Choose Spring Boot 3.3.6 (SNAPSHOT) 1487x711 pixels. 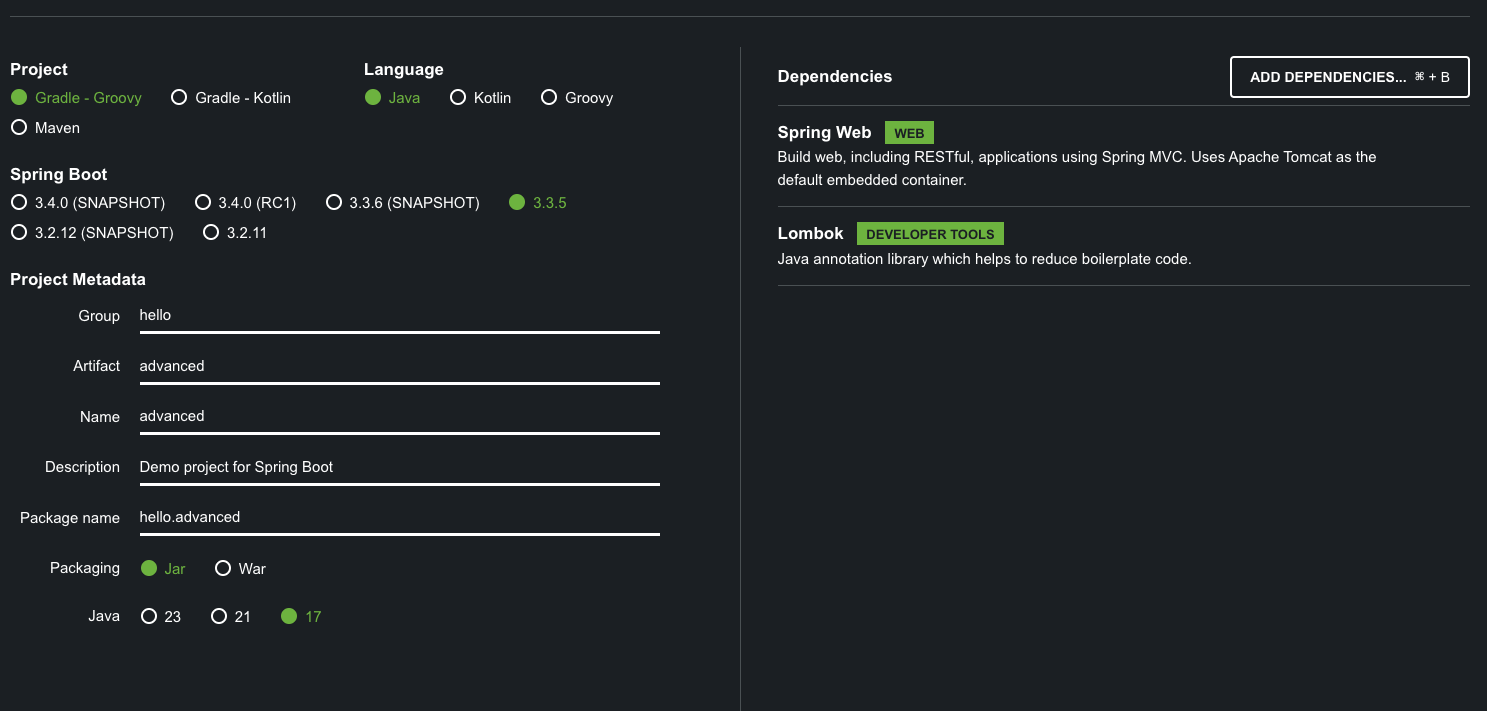tap(403, 203)
